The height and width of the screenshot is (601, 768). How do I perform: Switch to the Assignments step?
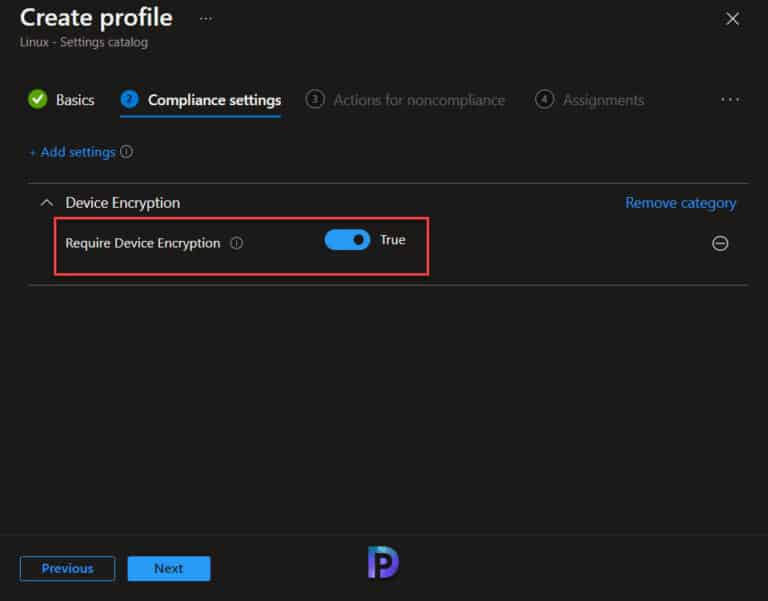pos(590,99)
